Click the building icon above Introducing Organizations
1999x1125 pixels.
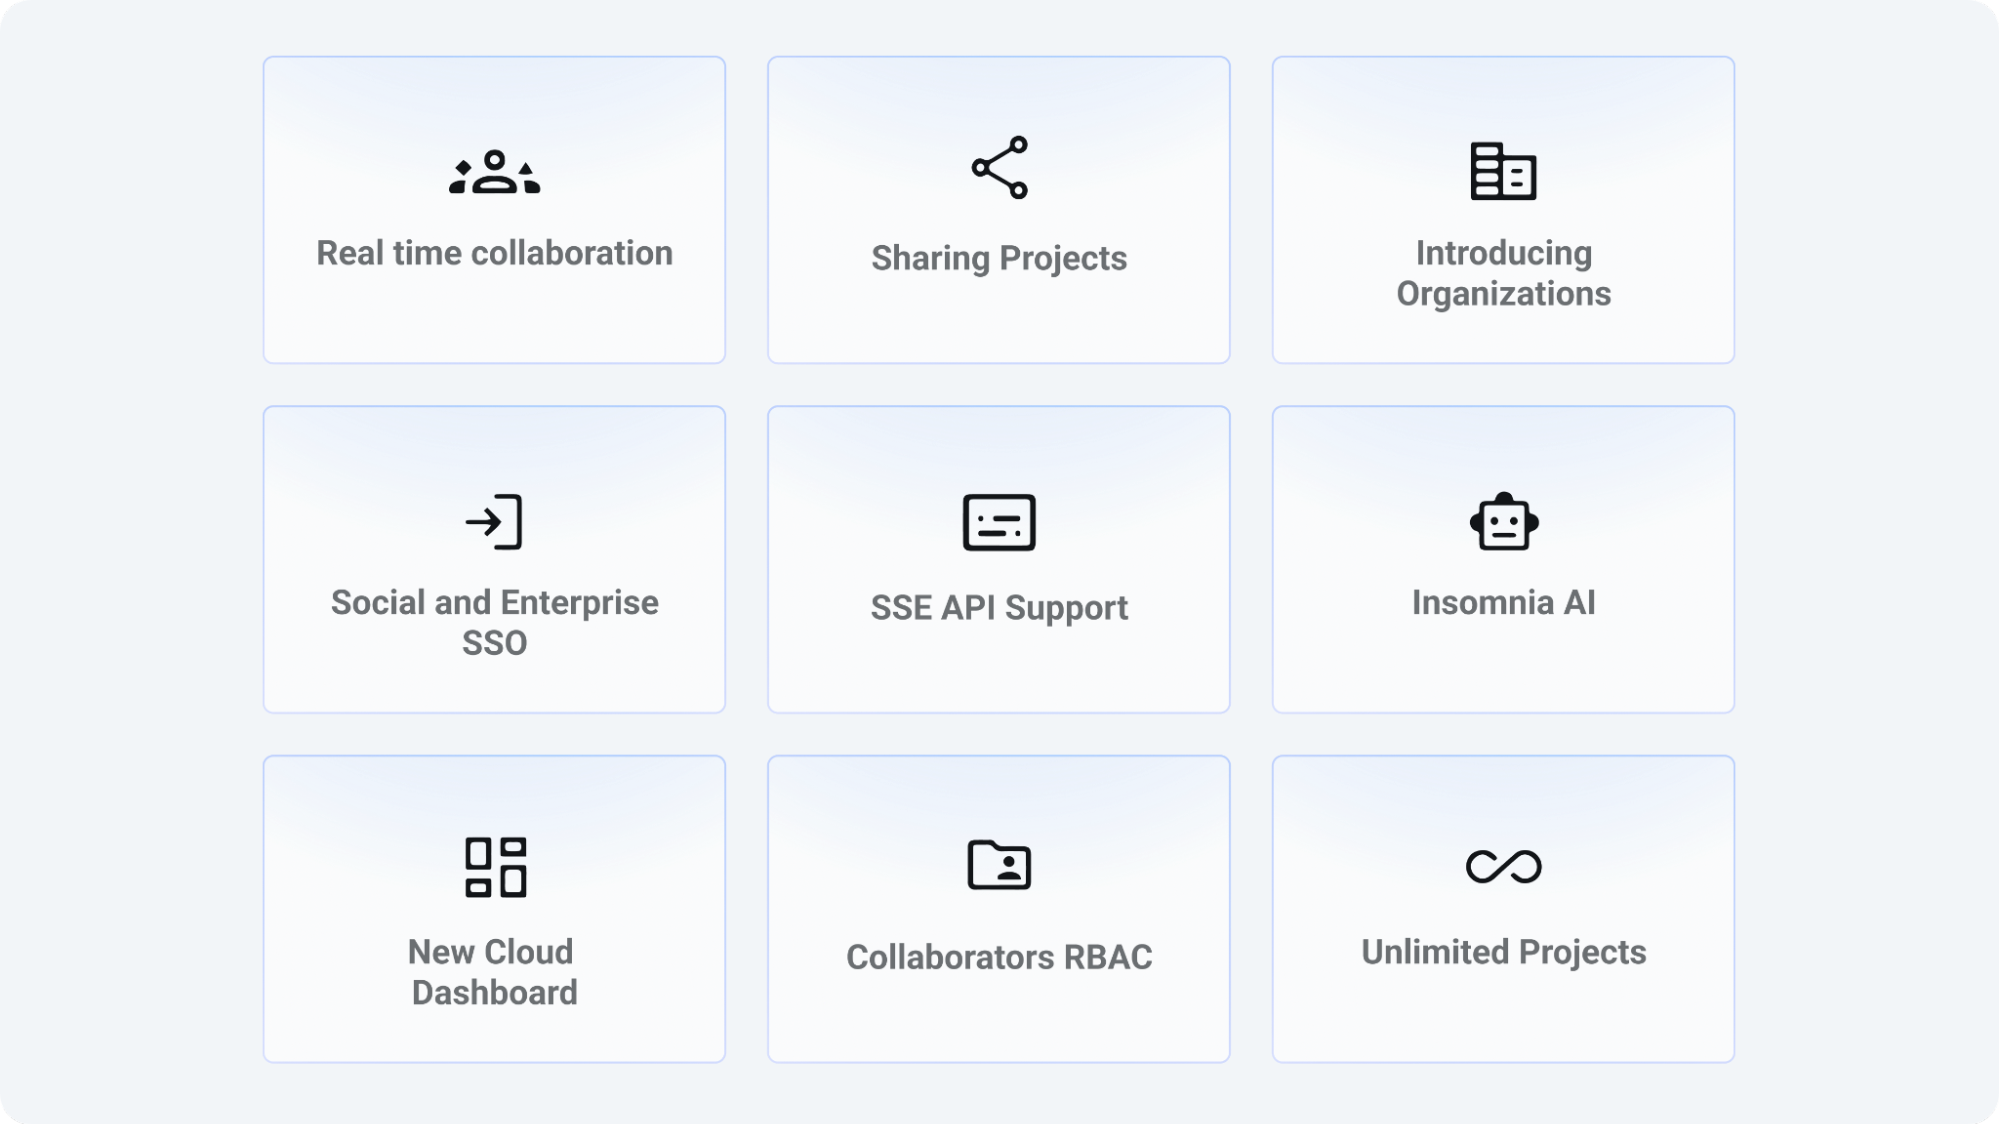[1503, 171]
